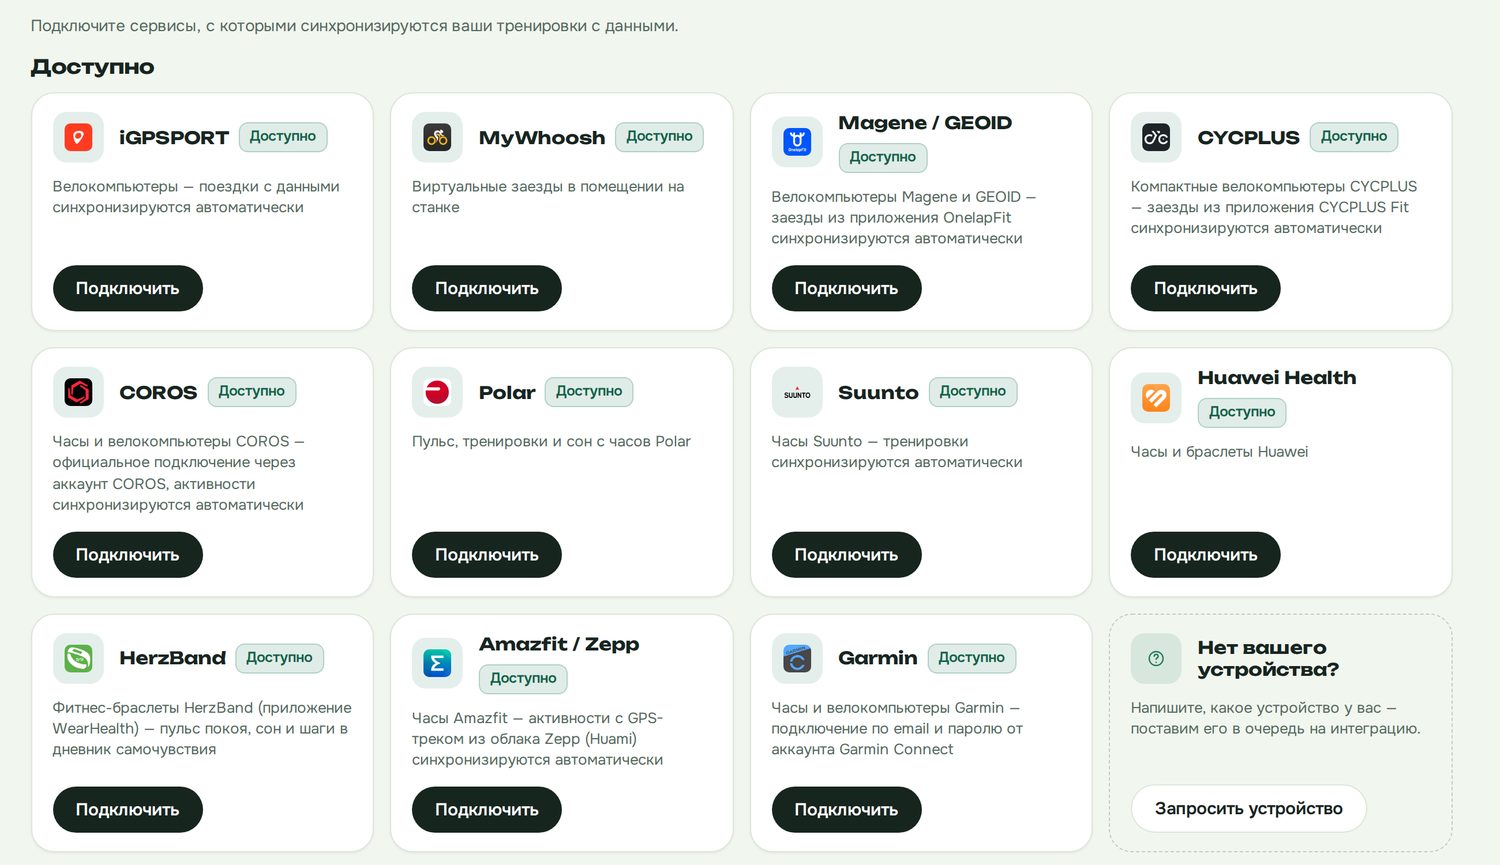Click the Garmin card title
This screenshot has width=1500, height=865.
[878, 658]
